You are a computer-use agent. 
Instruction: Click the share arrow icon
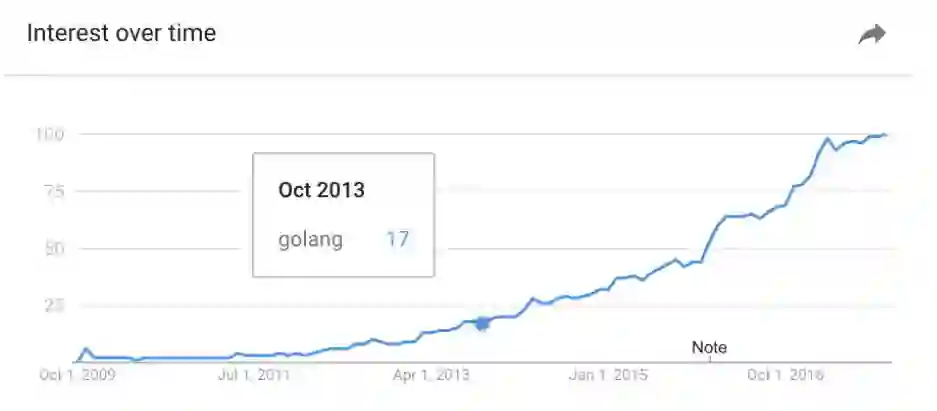pyautogui.click(x=872, y=35)
